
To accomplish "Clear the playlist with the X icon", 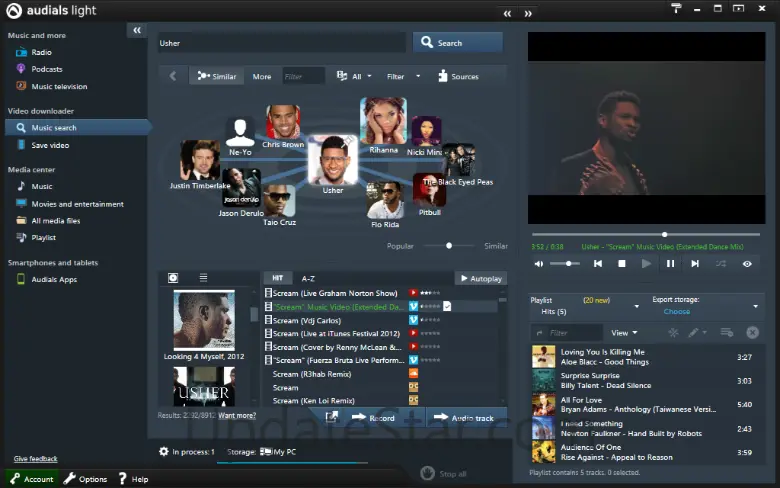I will [x=752, y=332].
